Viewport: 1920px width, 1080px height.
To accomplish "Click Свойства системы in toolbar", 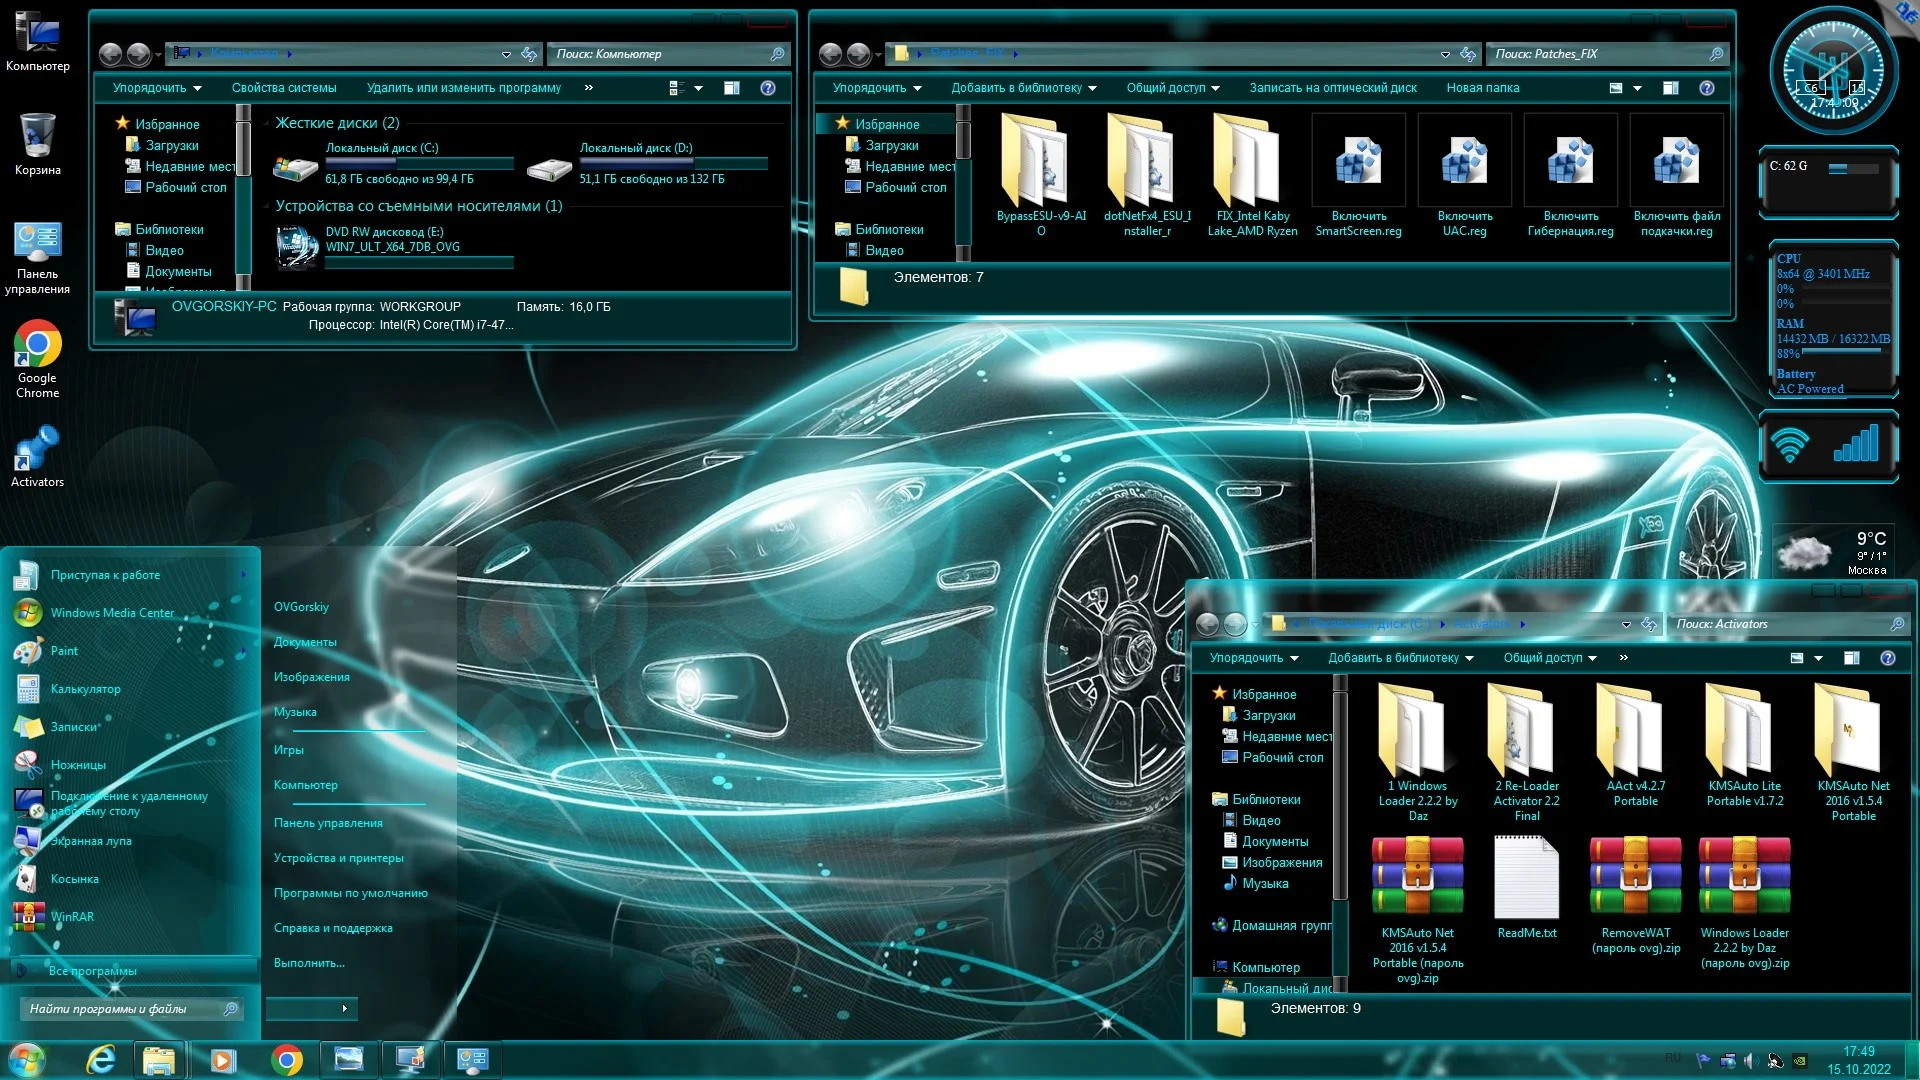I will (284, 88).
